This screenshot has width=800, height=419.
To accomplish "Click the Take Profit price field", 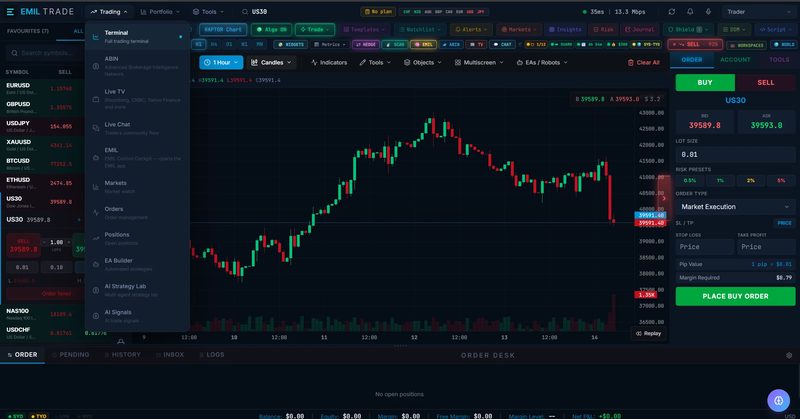I will coord(766,247).
